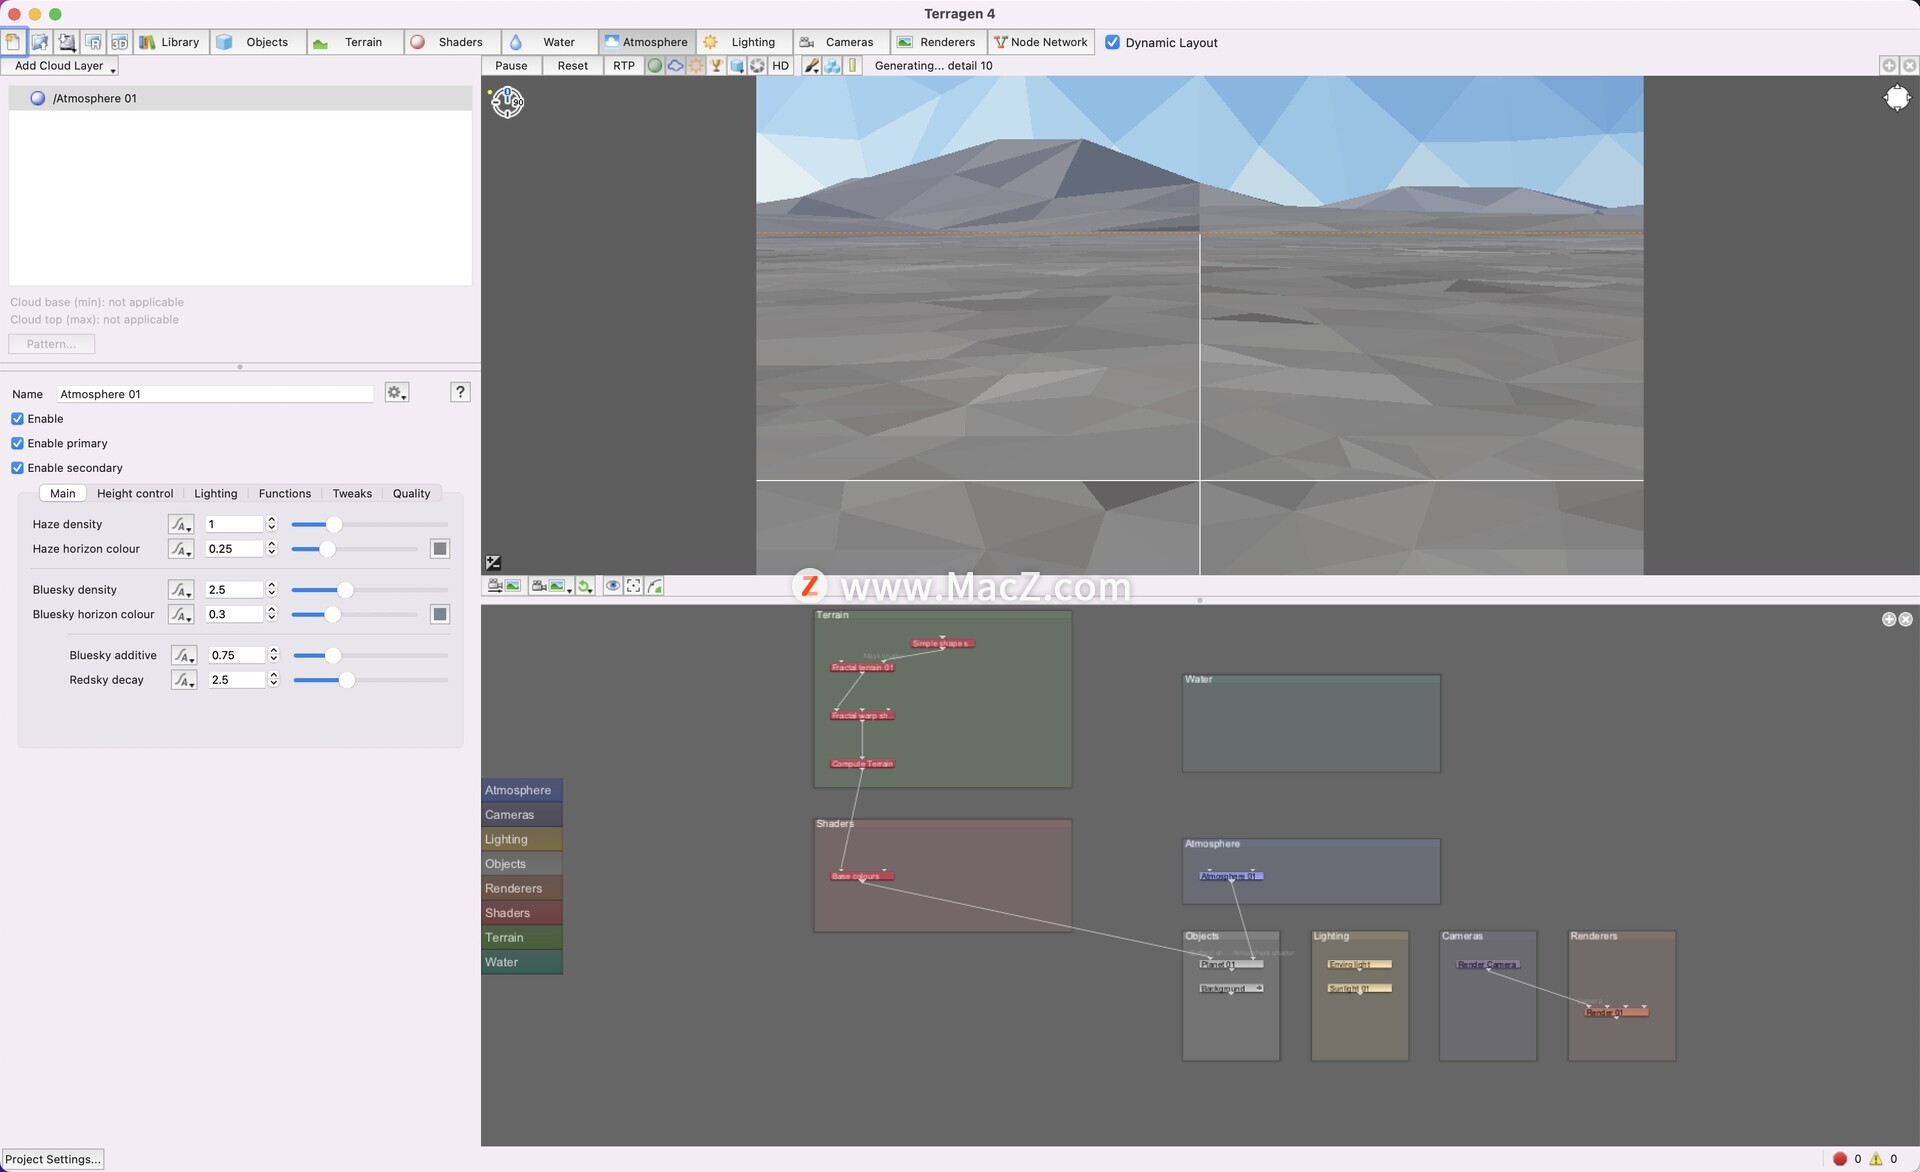
Task: Toggle Dynamic Layout checkbox
Action: (x=1112, y=42)
